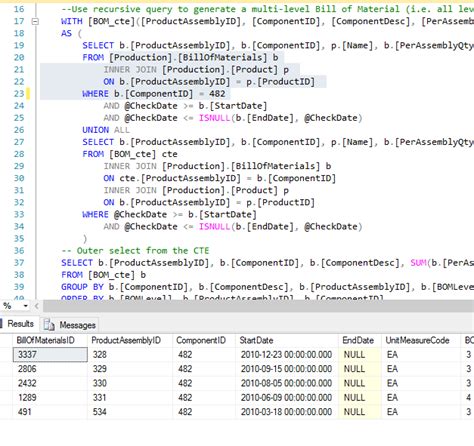Select cell with BillOfMaterialsID 3337
The image size is (474, 446).
[x=50, y=354]
